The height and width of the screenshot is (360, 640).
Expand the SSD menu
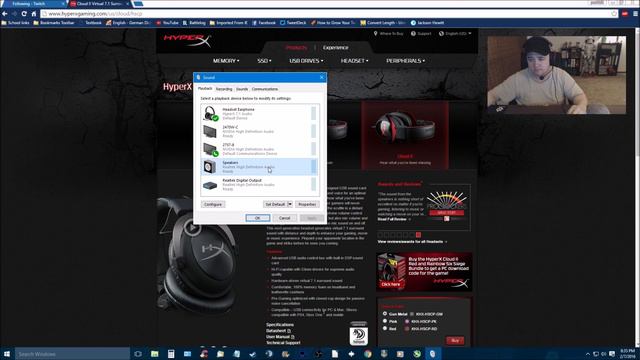(264, 61)
